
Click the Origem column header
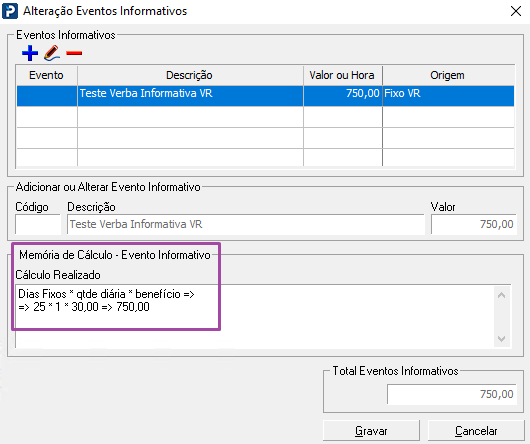tap(448, 75)
